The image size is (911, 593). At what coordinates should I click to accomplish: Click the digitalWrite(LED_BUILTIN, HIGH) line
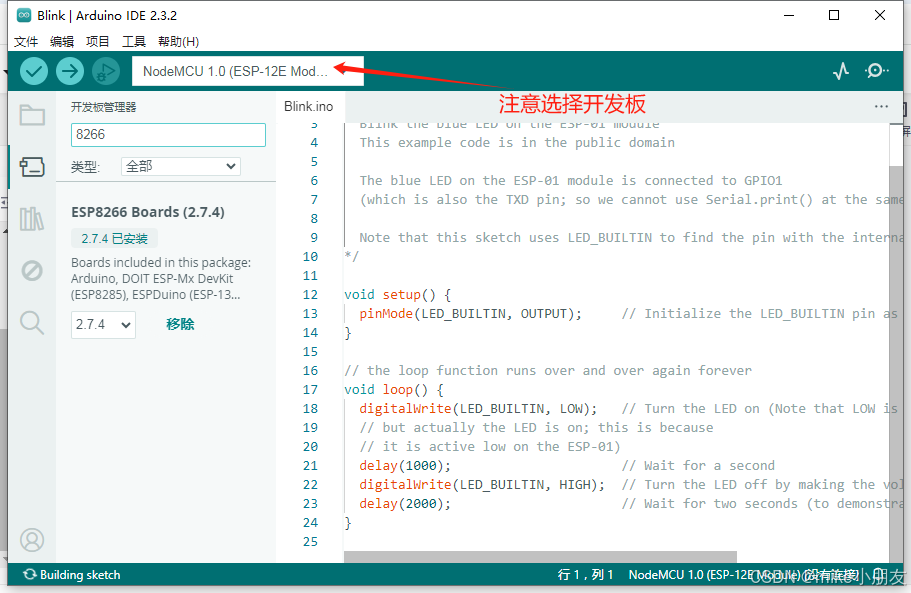(482, 484)
